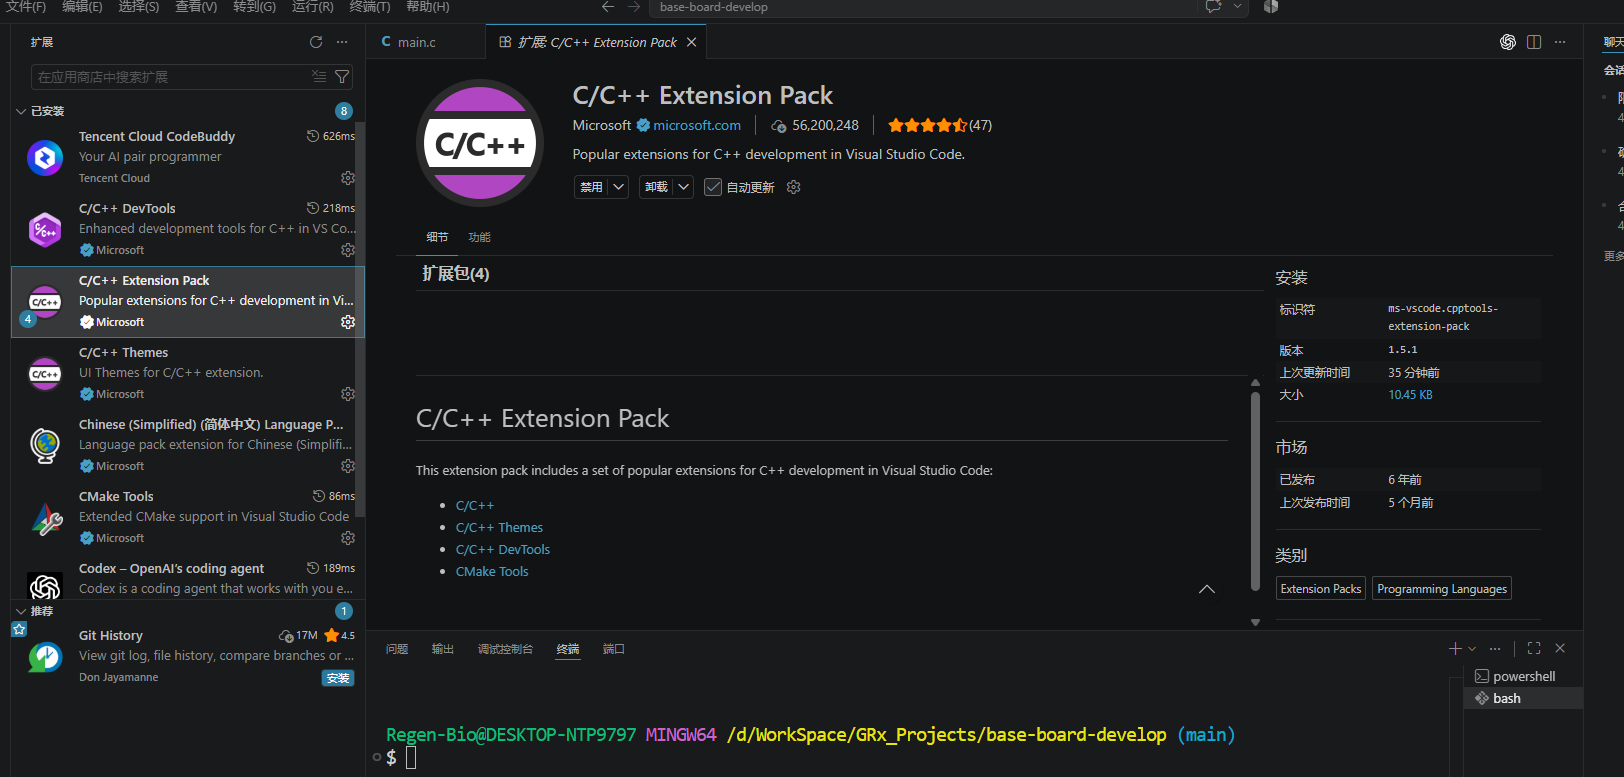1624x777 pixels.
Task: Jump back to top of the readme
Action: pos(1207,589)
